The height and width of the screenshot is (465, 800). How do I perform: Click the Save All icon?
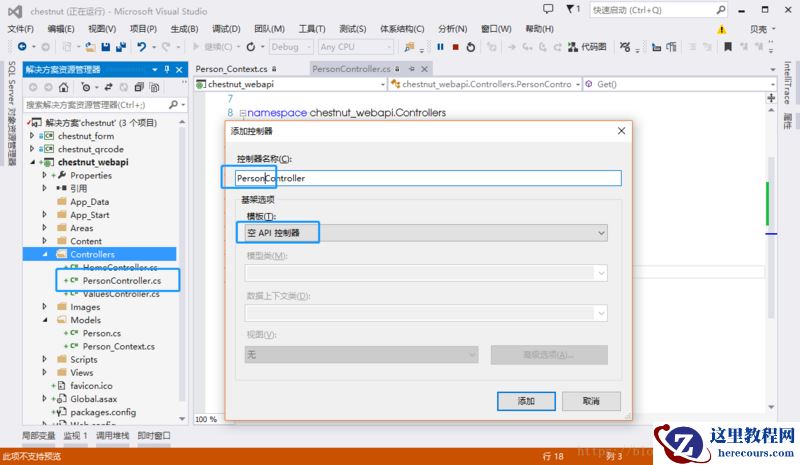pyautogui.click(x=121, y=47)
